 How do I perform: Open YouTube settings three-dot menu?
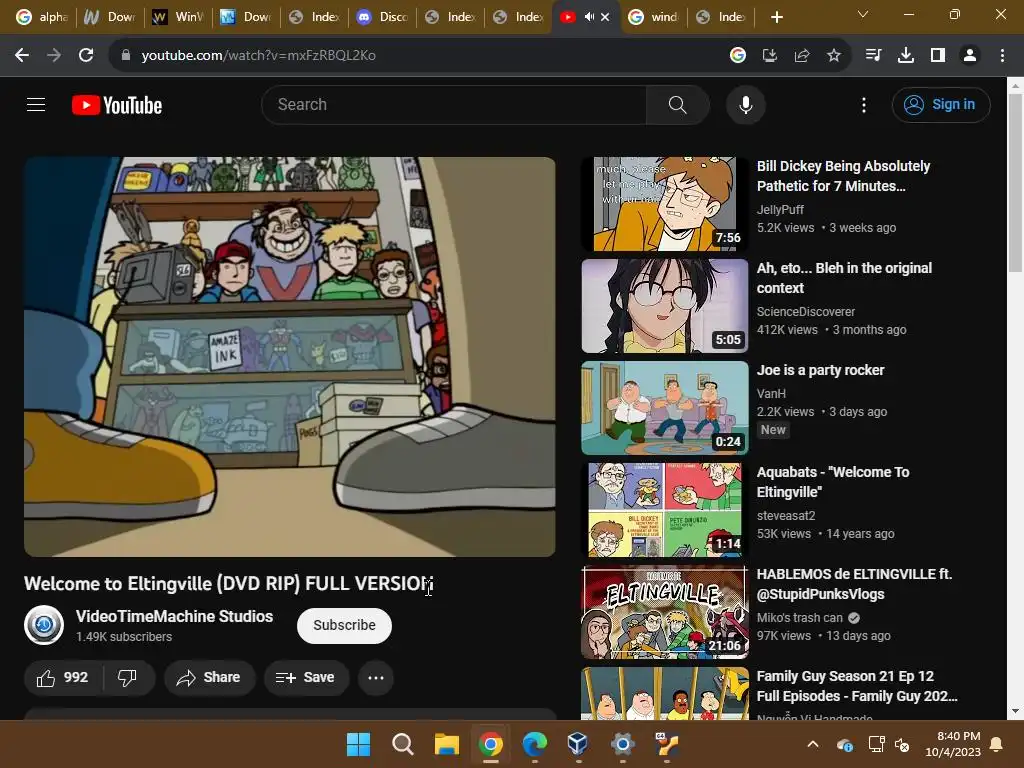point(863,105)
